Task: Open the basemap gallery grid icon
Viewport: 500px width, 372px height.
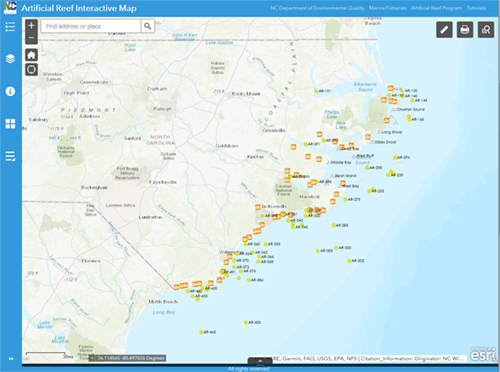Action: tap(10, 124)
